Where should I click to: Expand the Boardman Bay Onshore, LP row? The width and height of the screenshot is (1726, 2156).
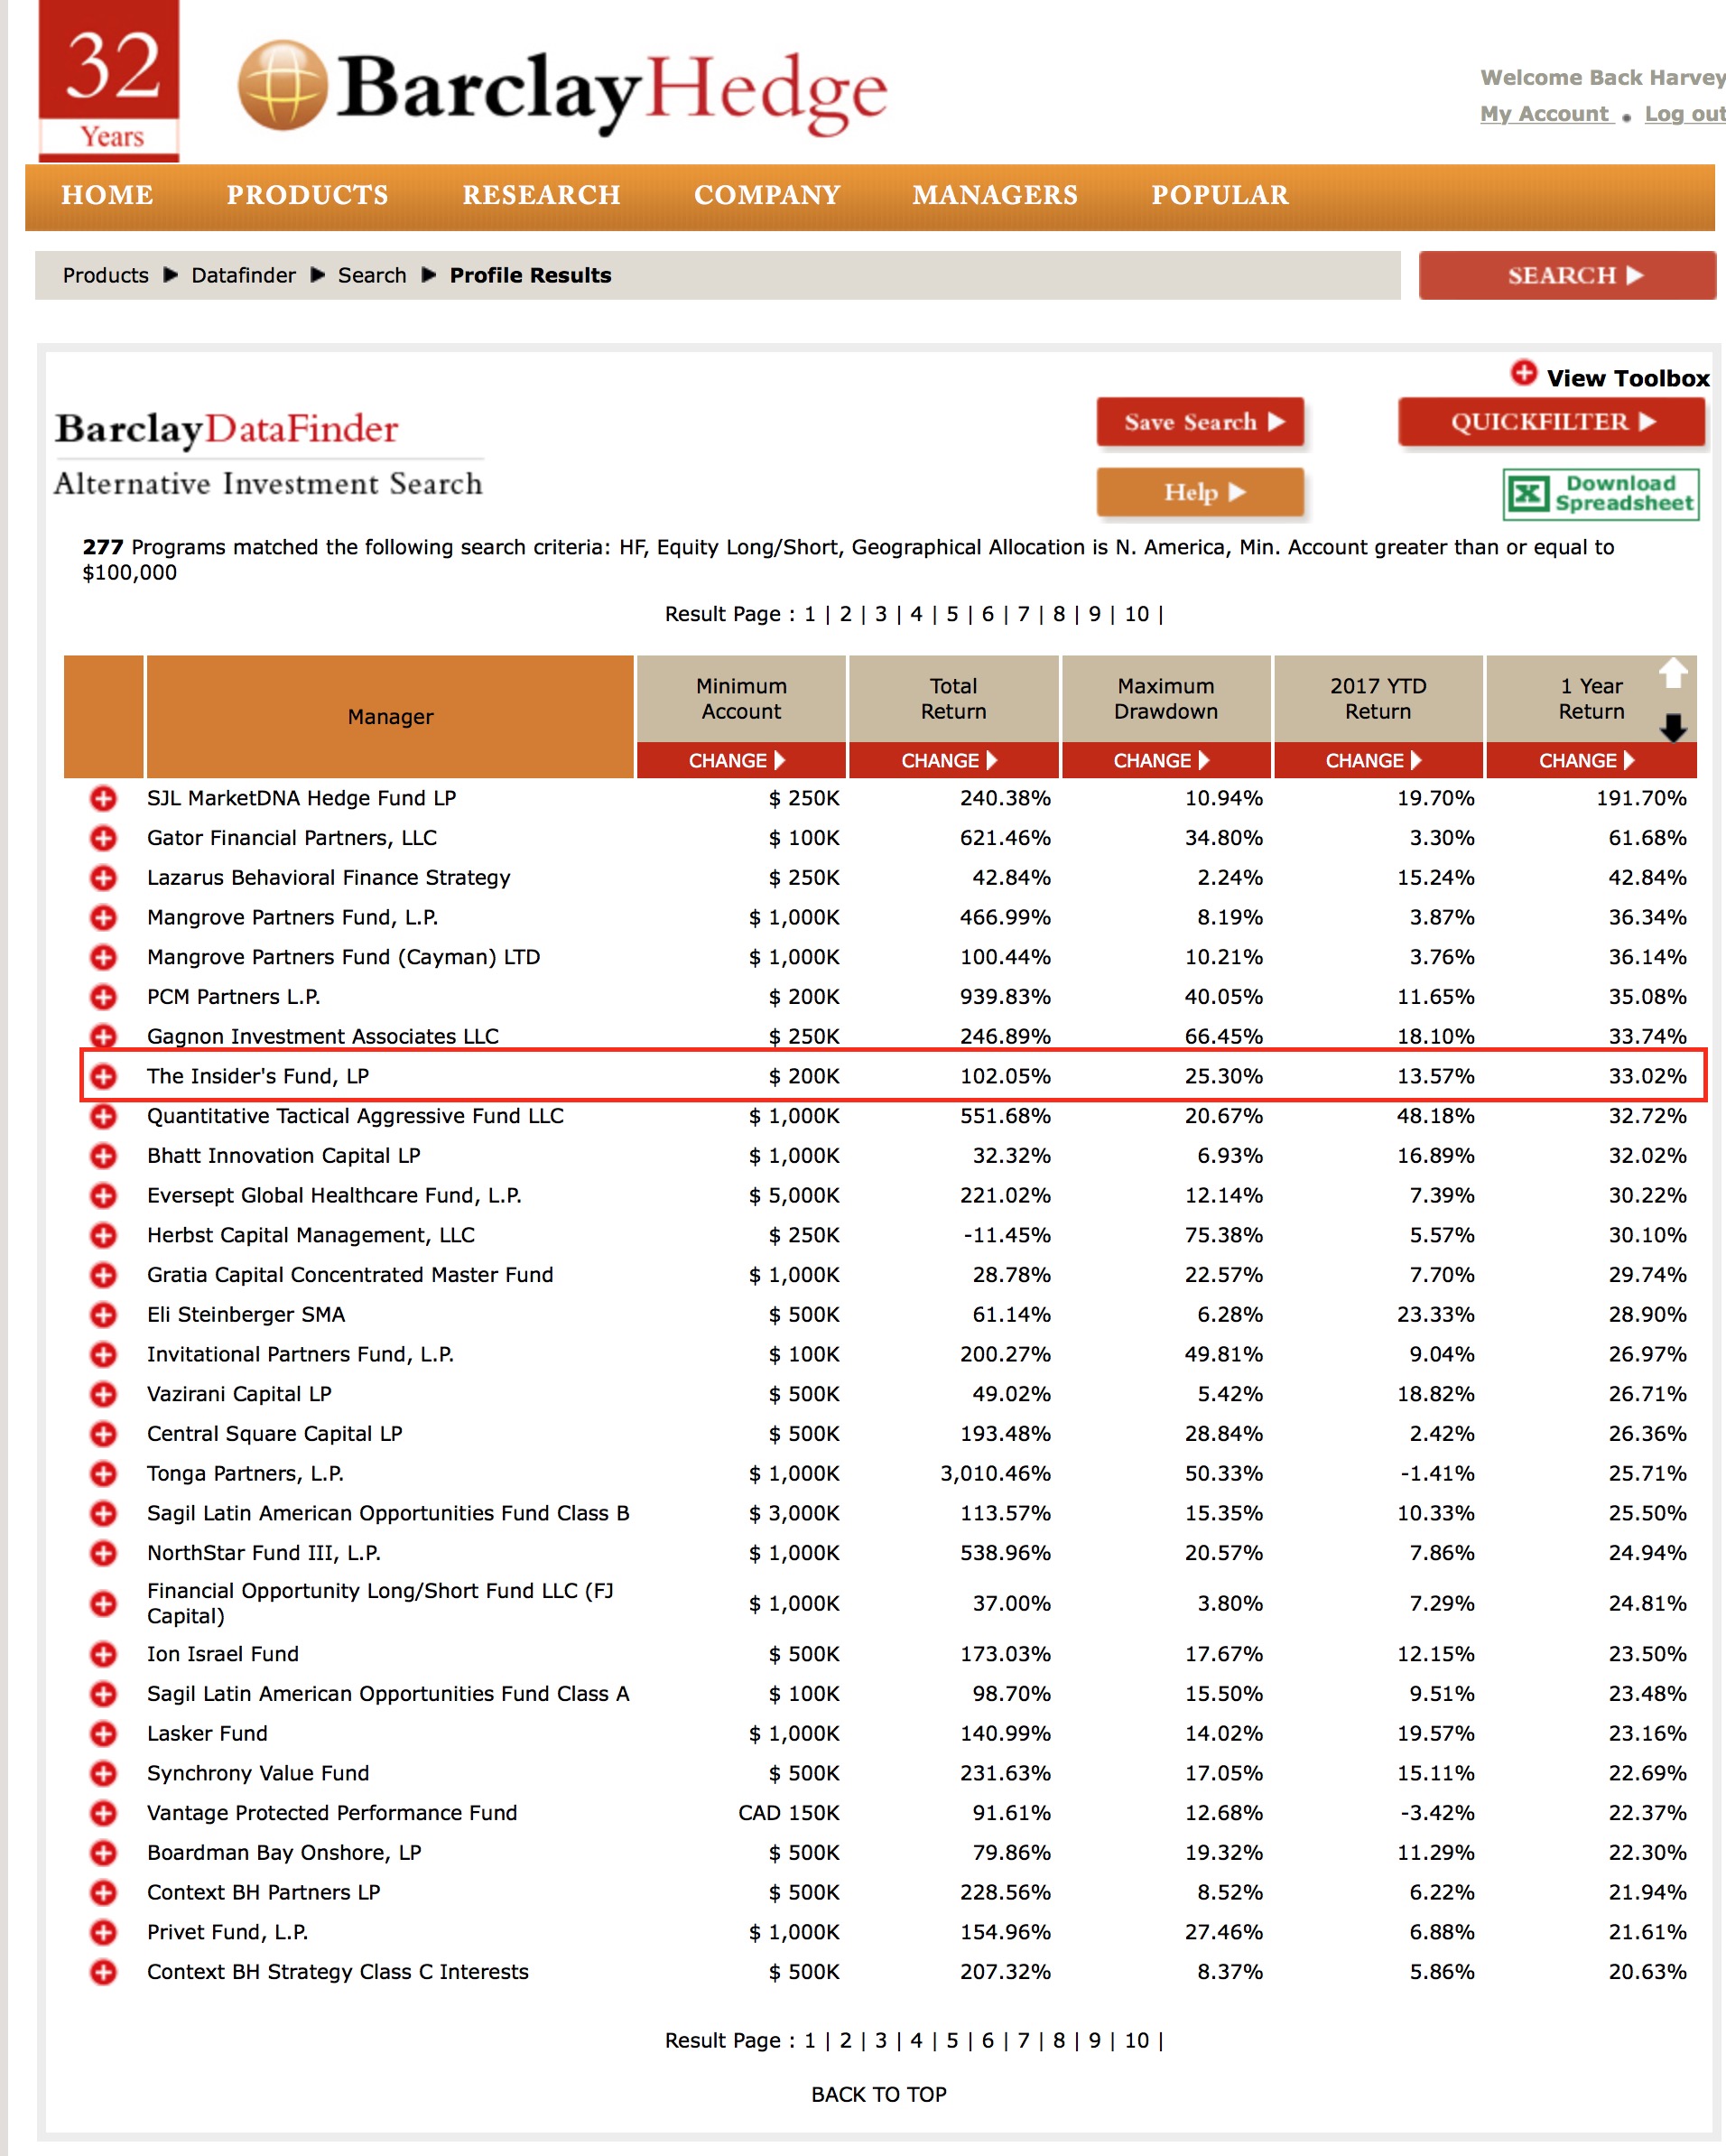(103, 1853)
